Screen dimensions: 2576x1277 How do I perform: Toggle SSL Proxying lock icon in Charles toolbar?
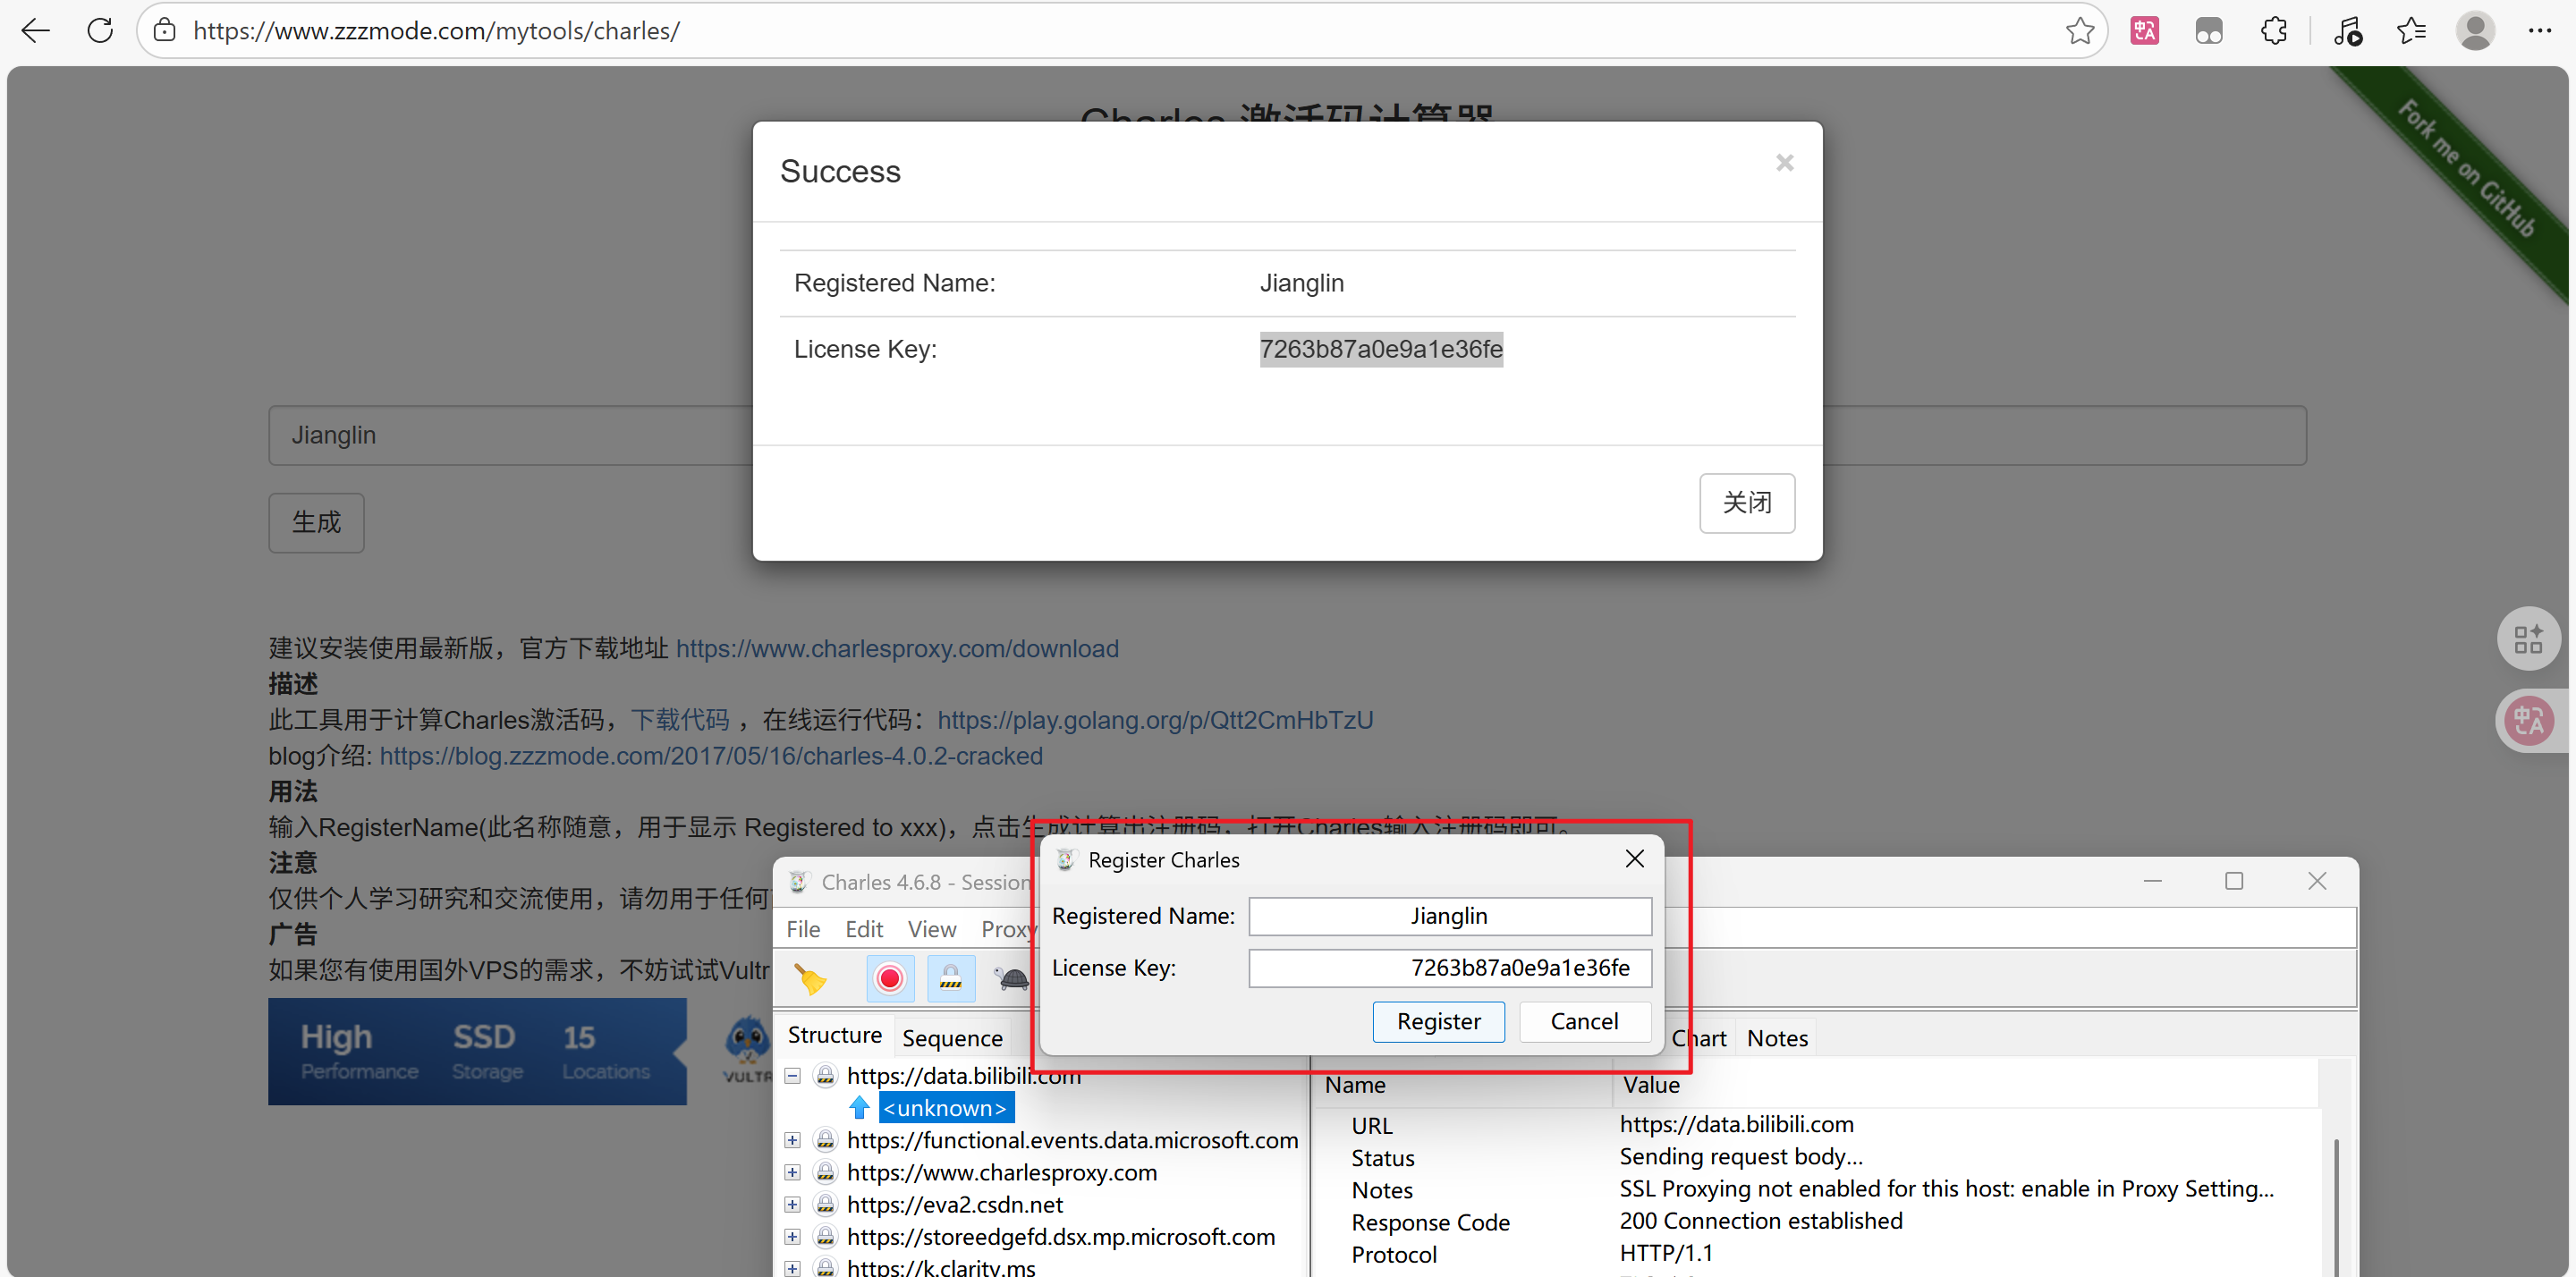tap(950, 979)
